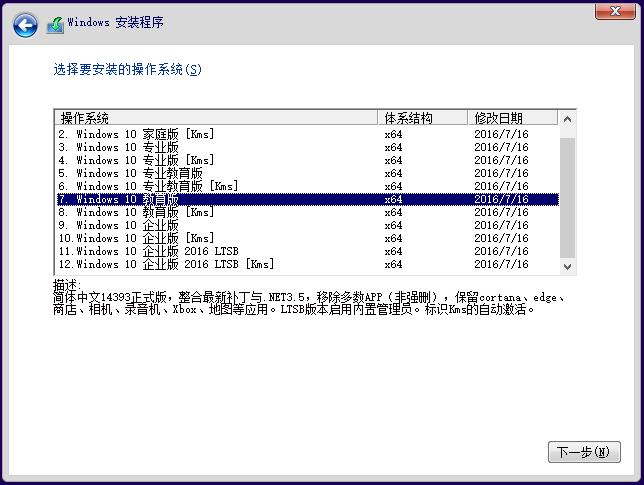Click the Windows Setup installer icon

click(55, 25)
